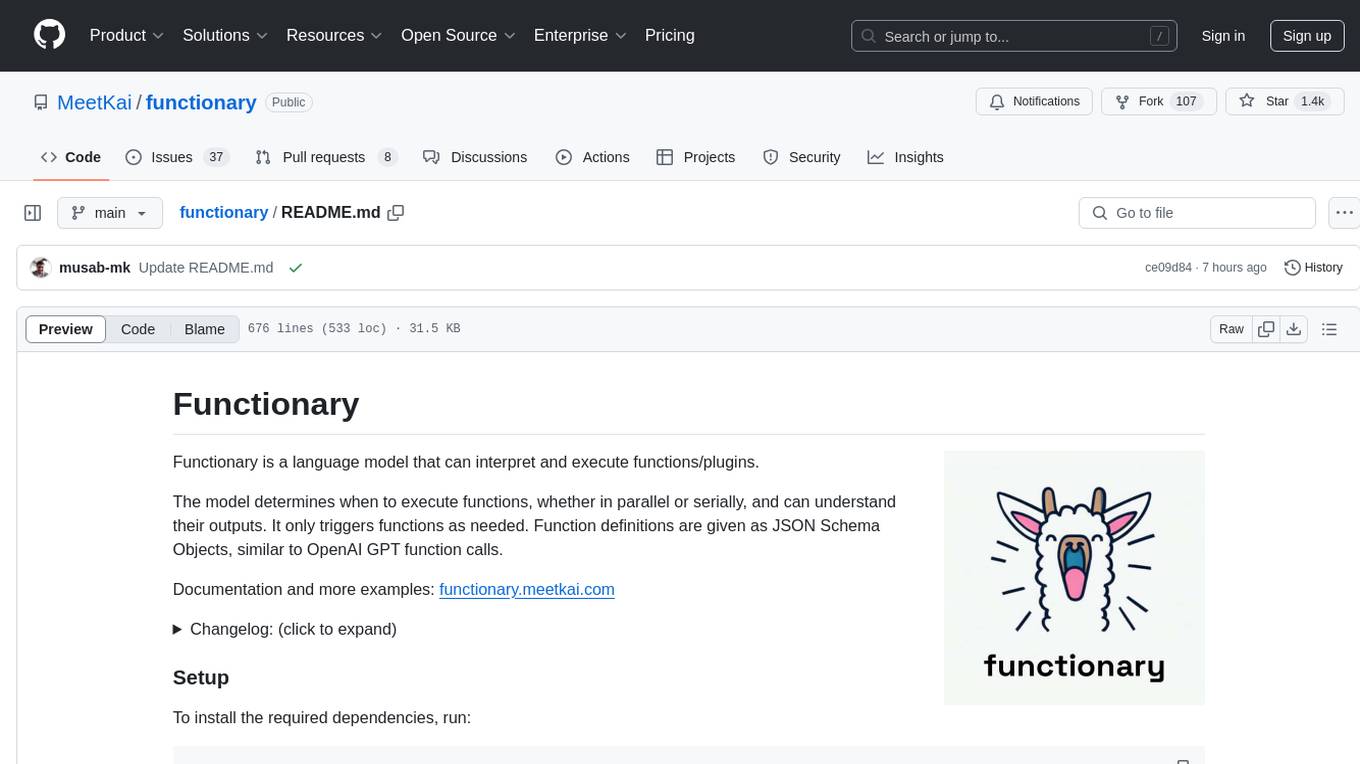This screenshot has height=764, width=1360.
Task: Click the Notifications bell button
Action: [1034, 101]
